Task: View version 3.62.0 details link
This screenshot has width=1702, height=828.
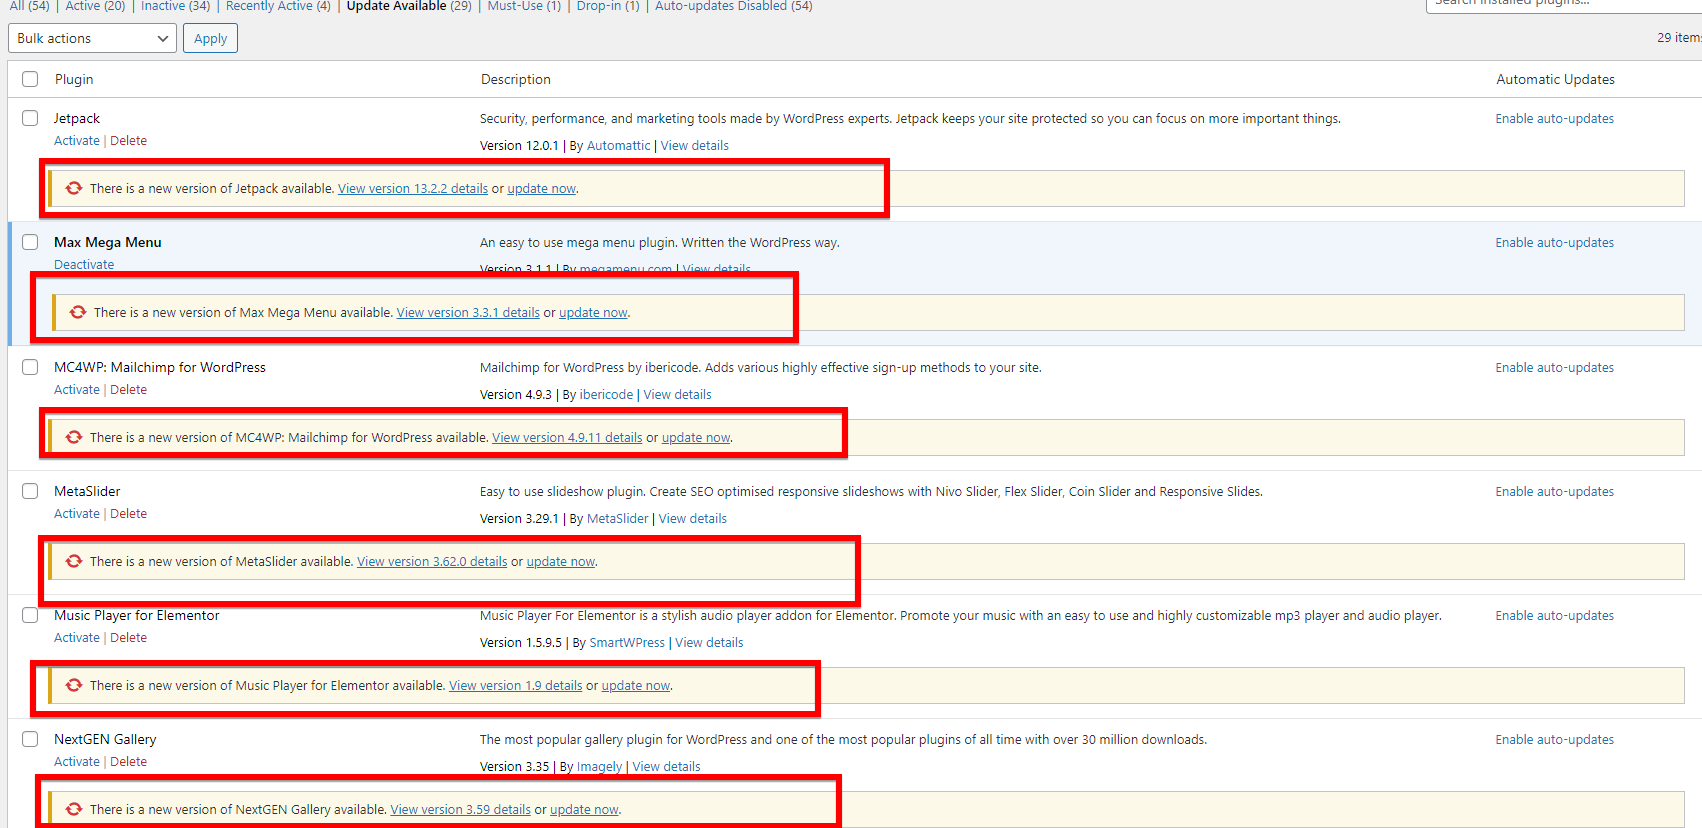Action: [x=432, y=561]
